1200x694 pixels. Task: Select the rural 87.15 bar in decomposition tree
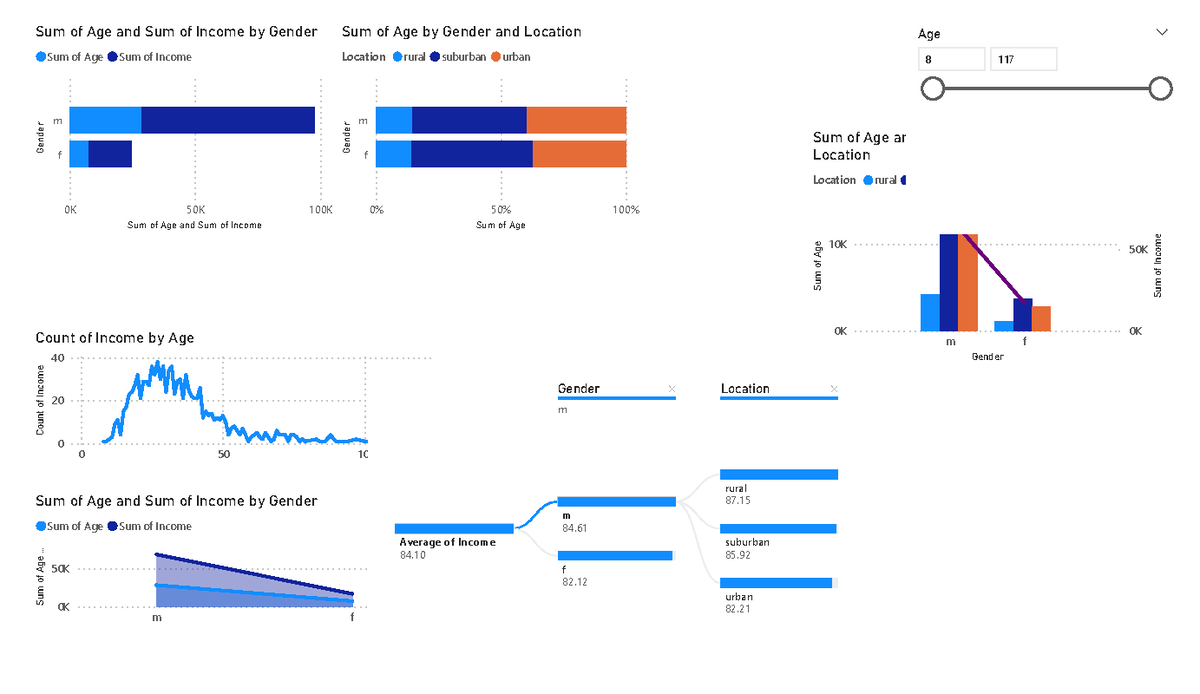coord(779,474)
